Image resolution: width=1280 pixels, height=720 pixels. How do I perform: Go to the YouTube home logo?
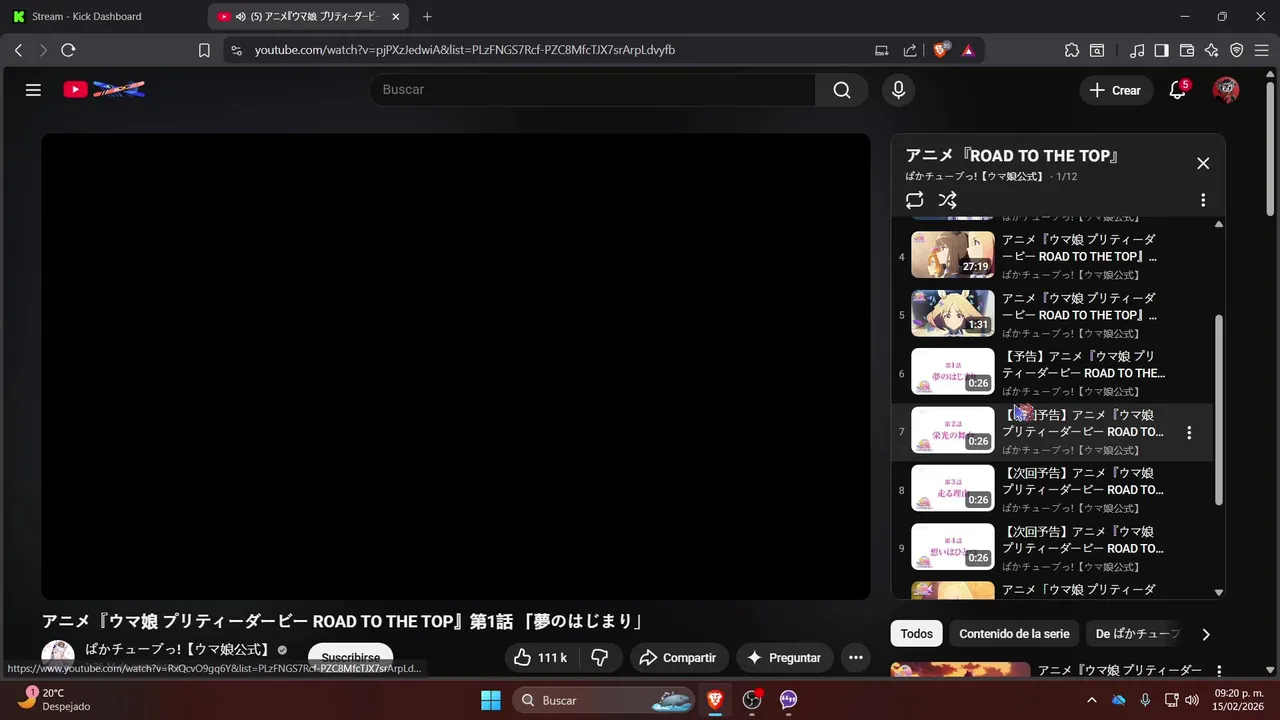pos(104,90)
